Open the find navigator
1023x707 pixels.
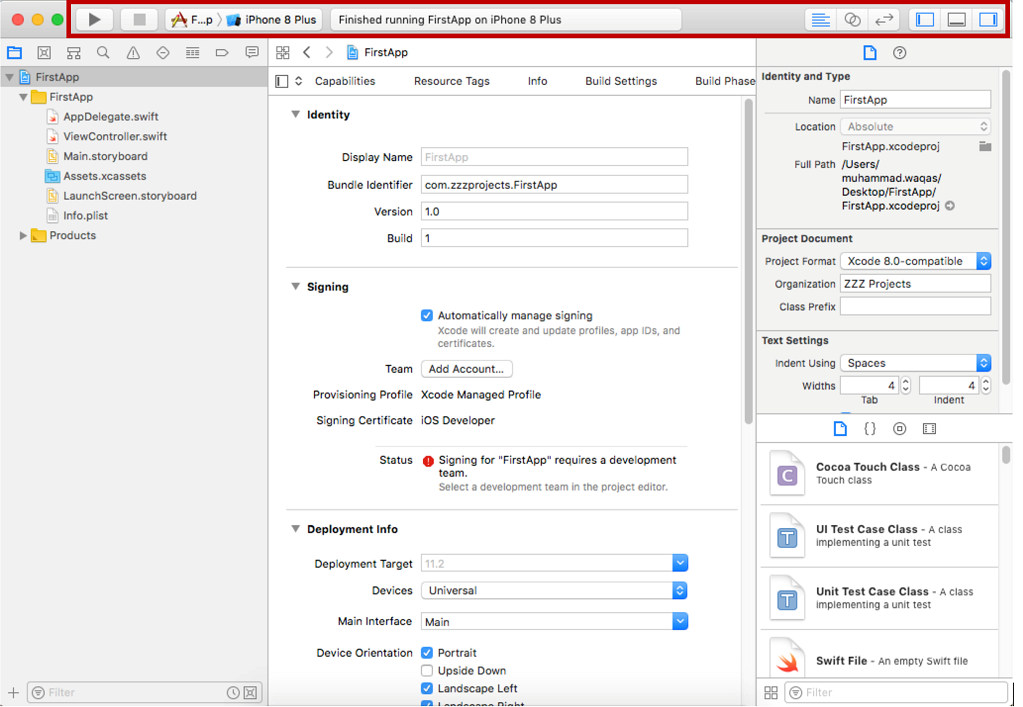click(x=103, y=53)
